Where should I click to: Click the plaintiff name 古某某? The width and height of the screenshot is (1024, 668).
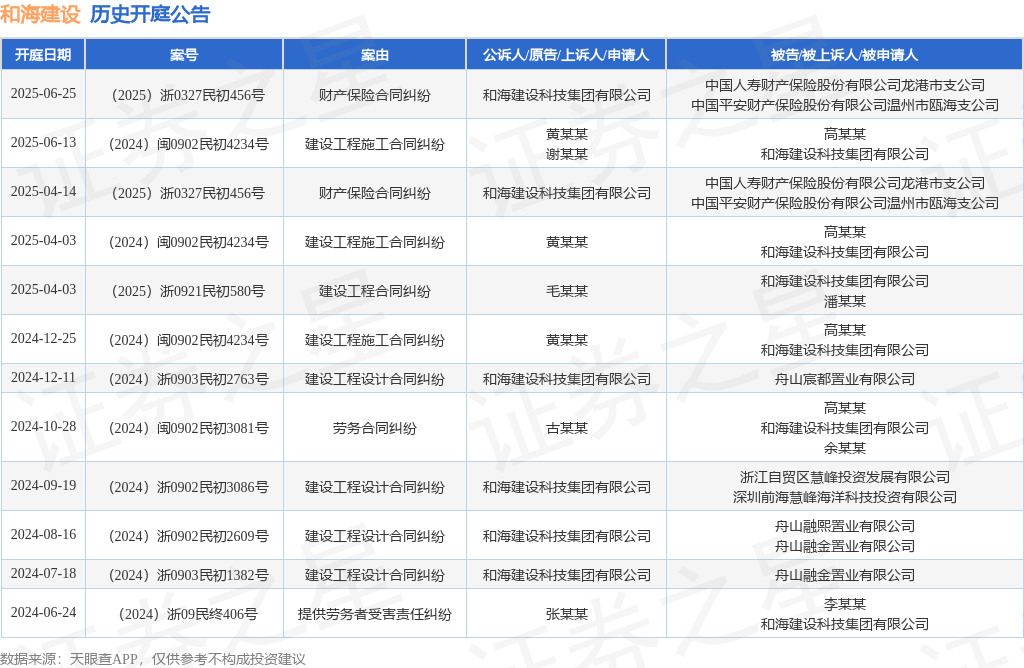click(x=567, y=428)
